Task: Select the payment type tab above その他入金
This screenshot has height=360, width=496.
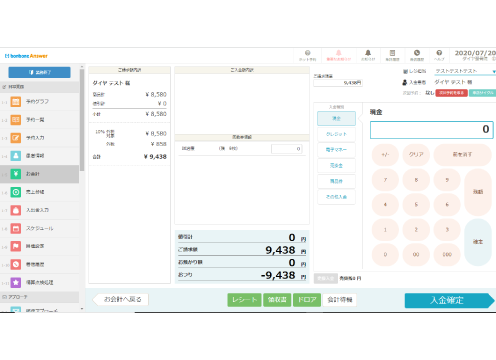Action: 336,181
